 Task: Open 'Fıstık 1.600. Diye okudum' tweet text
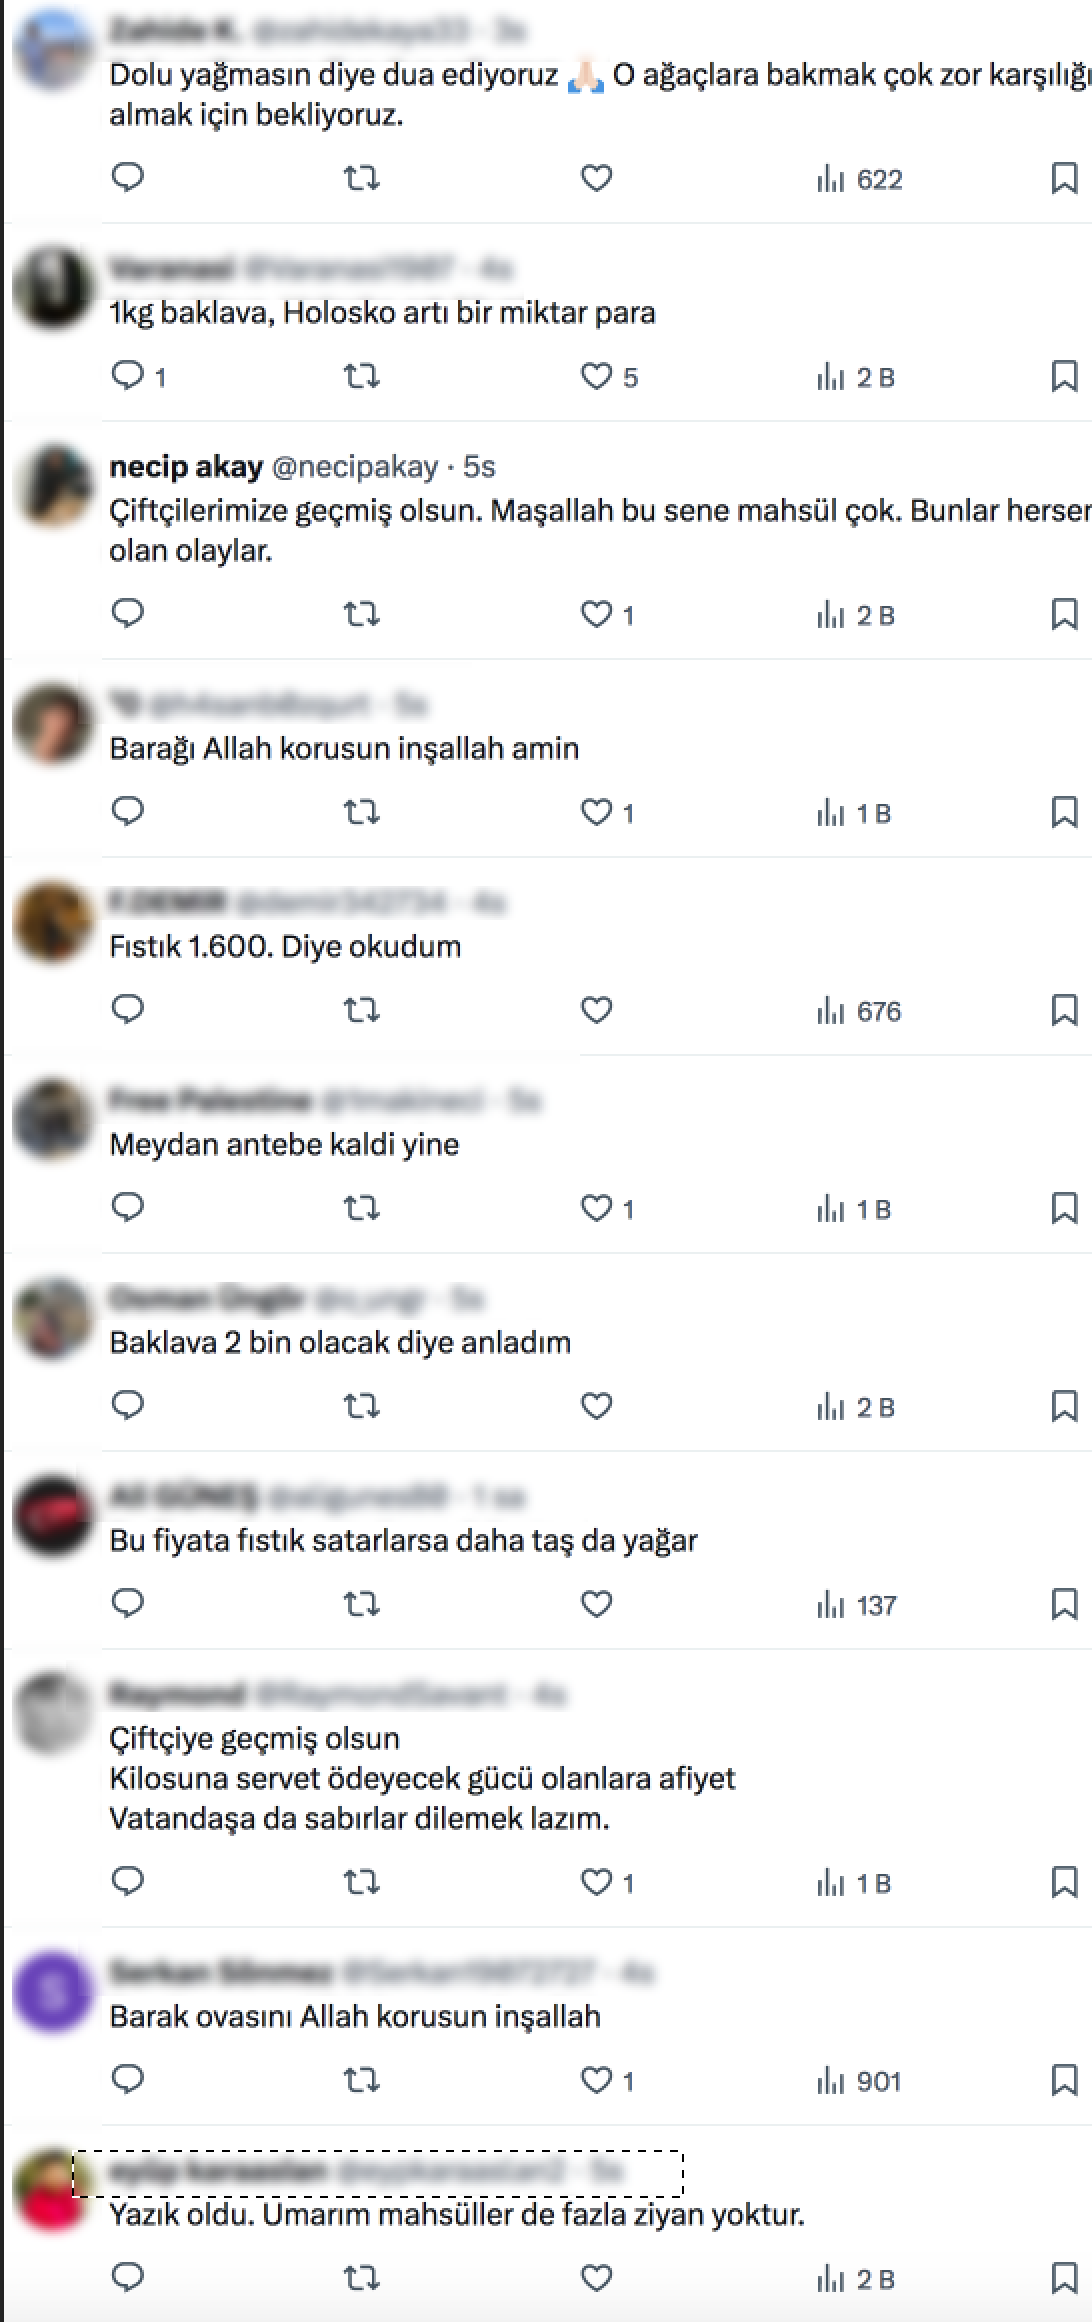tap(285, 946)
